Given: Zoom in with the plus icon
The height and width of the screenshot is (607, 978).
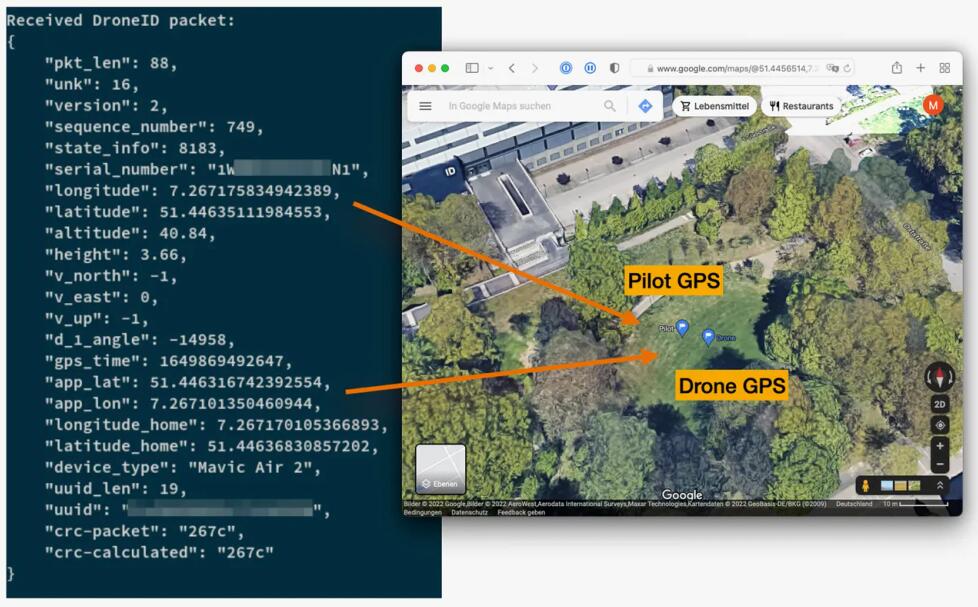Looking at the screenshot, I should 940,446.
